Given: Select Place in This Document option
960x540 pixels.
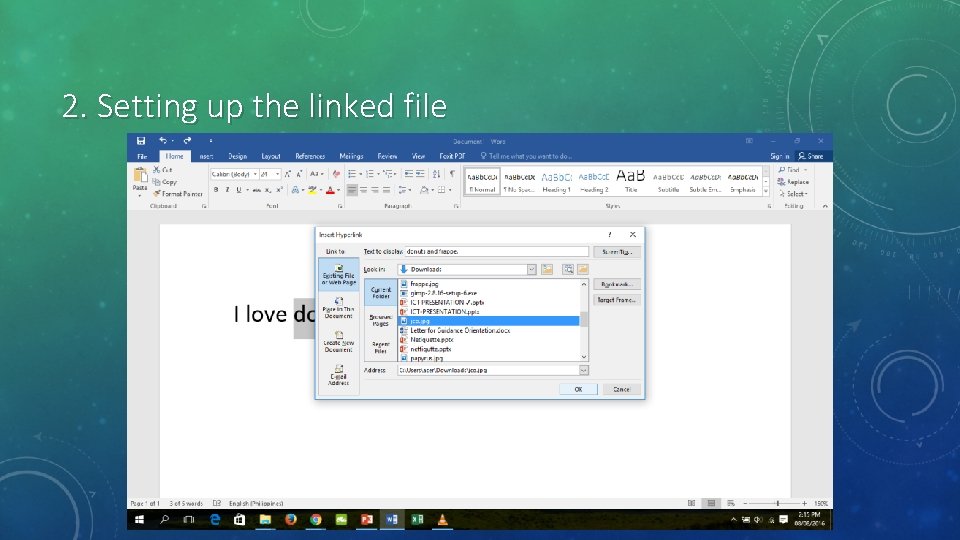Looking at the screenshot, I should coord(339,308).
